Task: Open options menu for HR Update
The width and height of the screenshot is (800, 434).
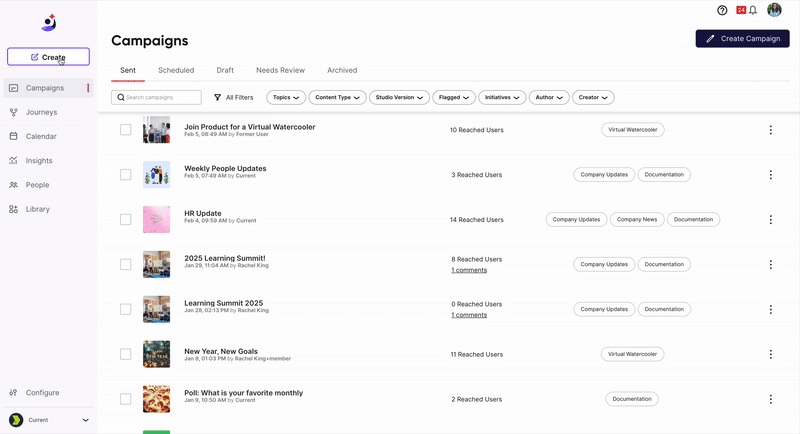Action: tap(770, 220)
